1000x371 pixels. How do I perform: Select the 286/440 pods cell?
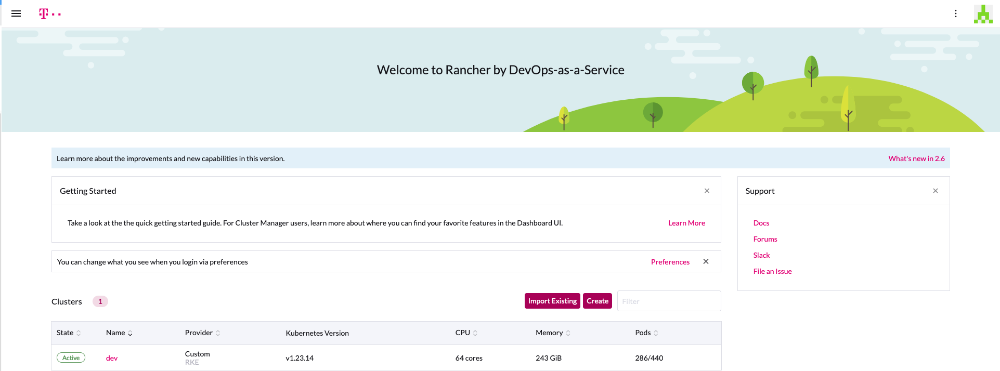coord(649,358)
